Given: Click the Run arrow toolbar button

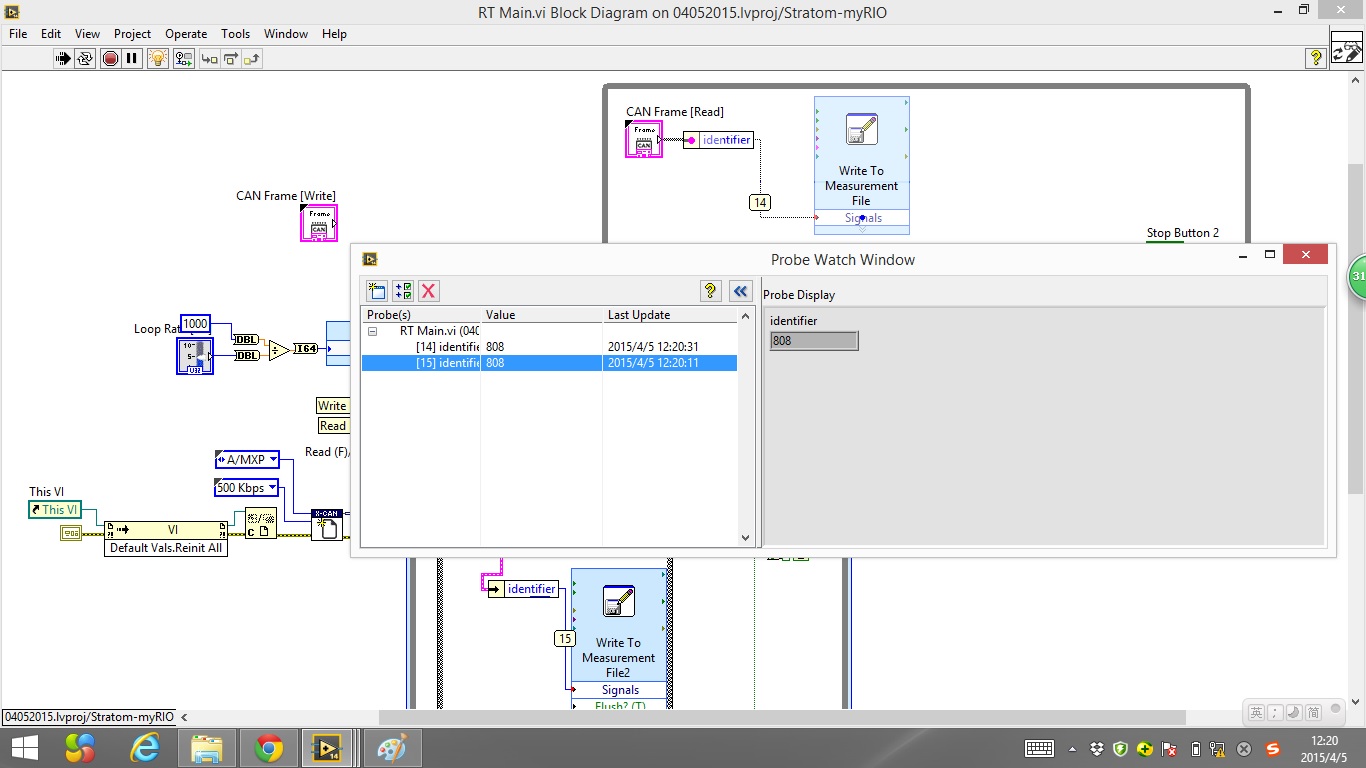Looking at the screenshot, I should pyautogui.click(x=63, y=59).
